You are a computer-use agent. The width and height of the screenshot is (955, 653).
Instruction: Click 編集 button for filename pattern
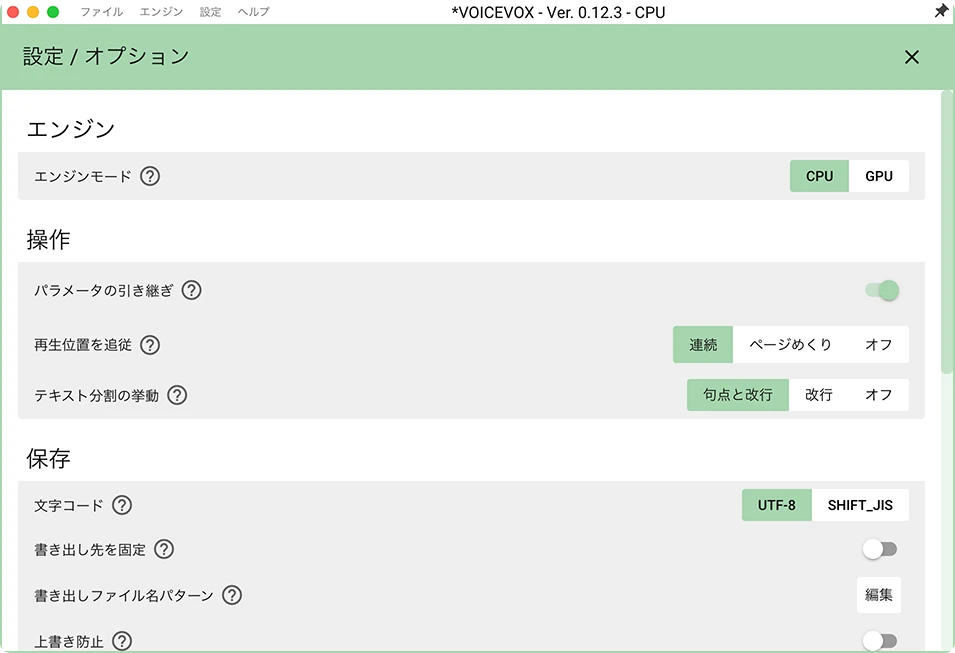pos(878,595)
